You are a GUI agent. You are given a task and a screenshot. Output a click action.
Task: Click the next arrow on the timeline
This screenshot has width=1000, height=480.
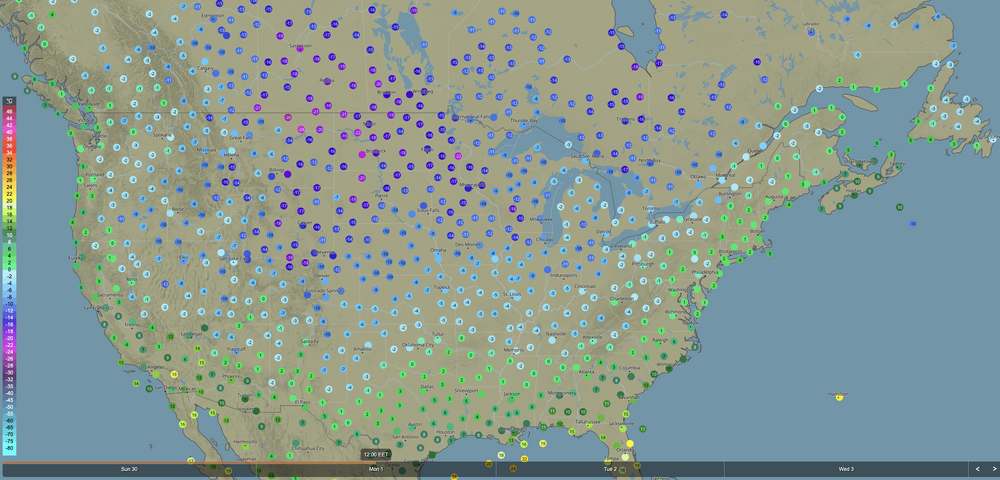tap(995, 469)
